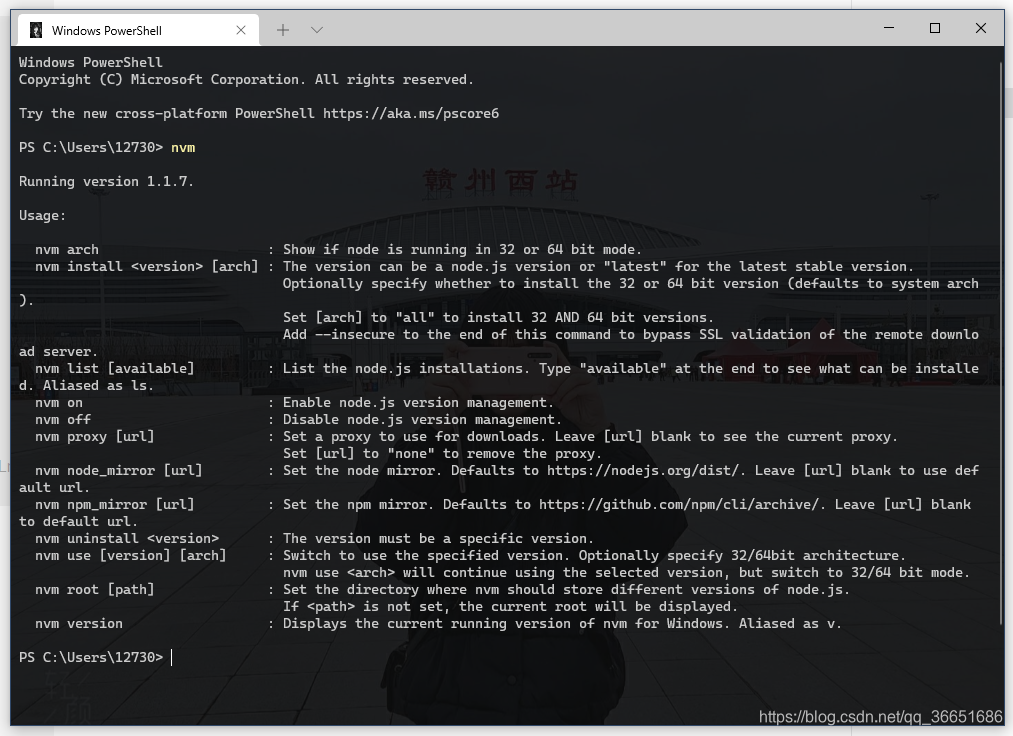Viewport: 1013px width, 736px height.
Task: Click 'The version must be a specific version.' text
Action: [x=438, y=538]
